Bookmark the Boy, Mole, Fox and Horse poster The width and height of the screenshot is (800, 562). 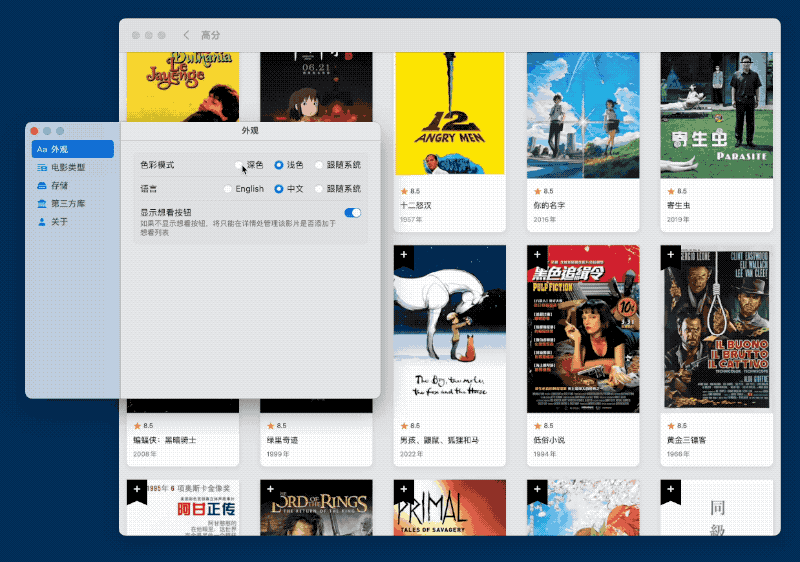coord(404,254)
